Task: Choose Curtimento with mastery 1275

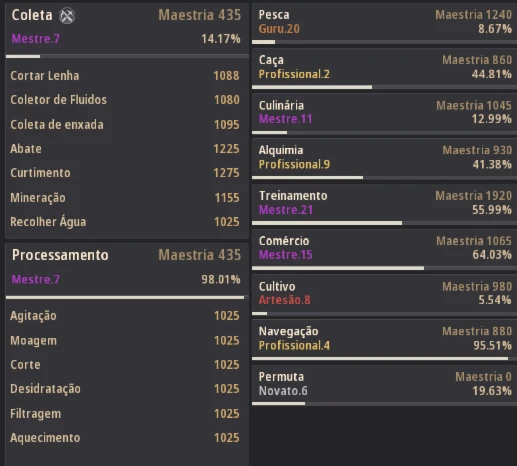Action: pos(125,173)
